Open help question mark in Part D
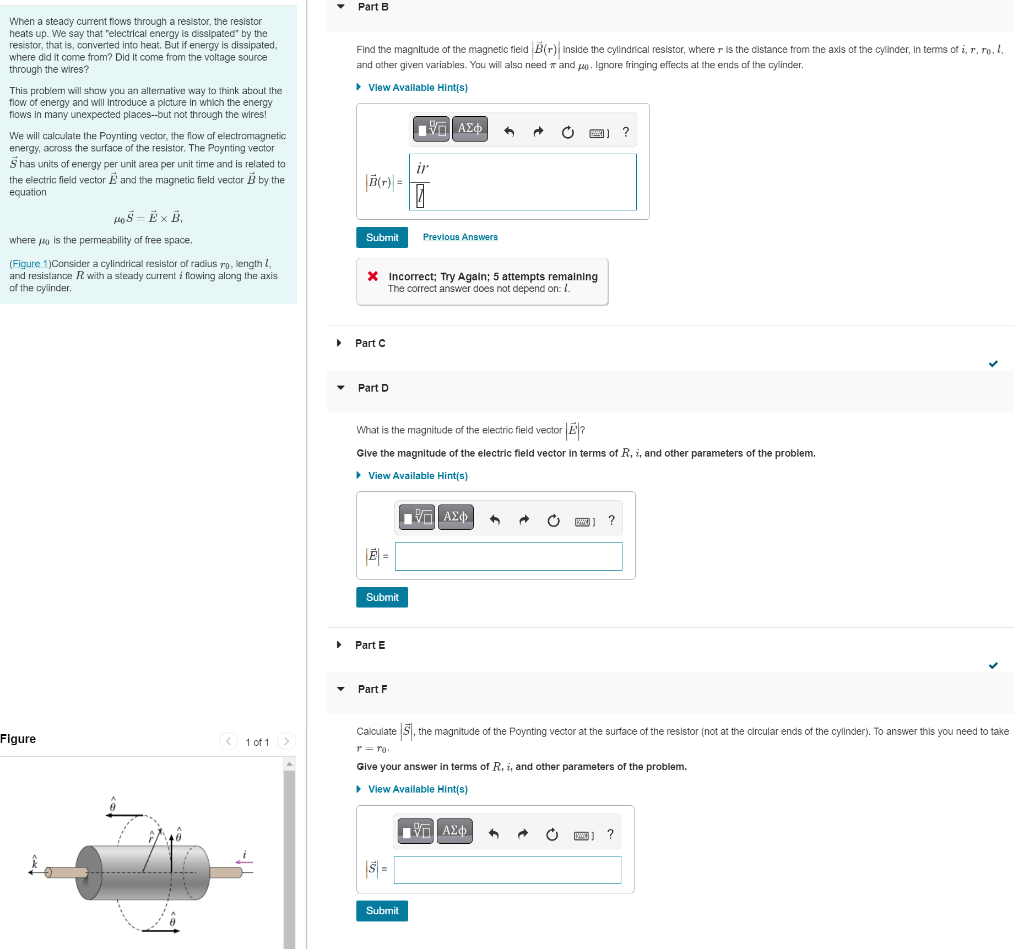Image resolution: width=1024 pixels, height=949 pixels. (x=611, y=521)
